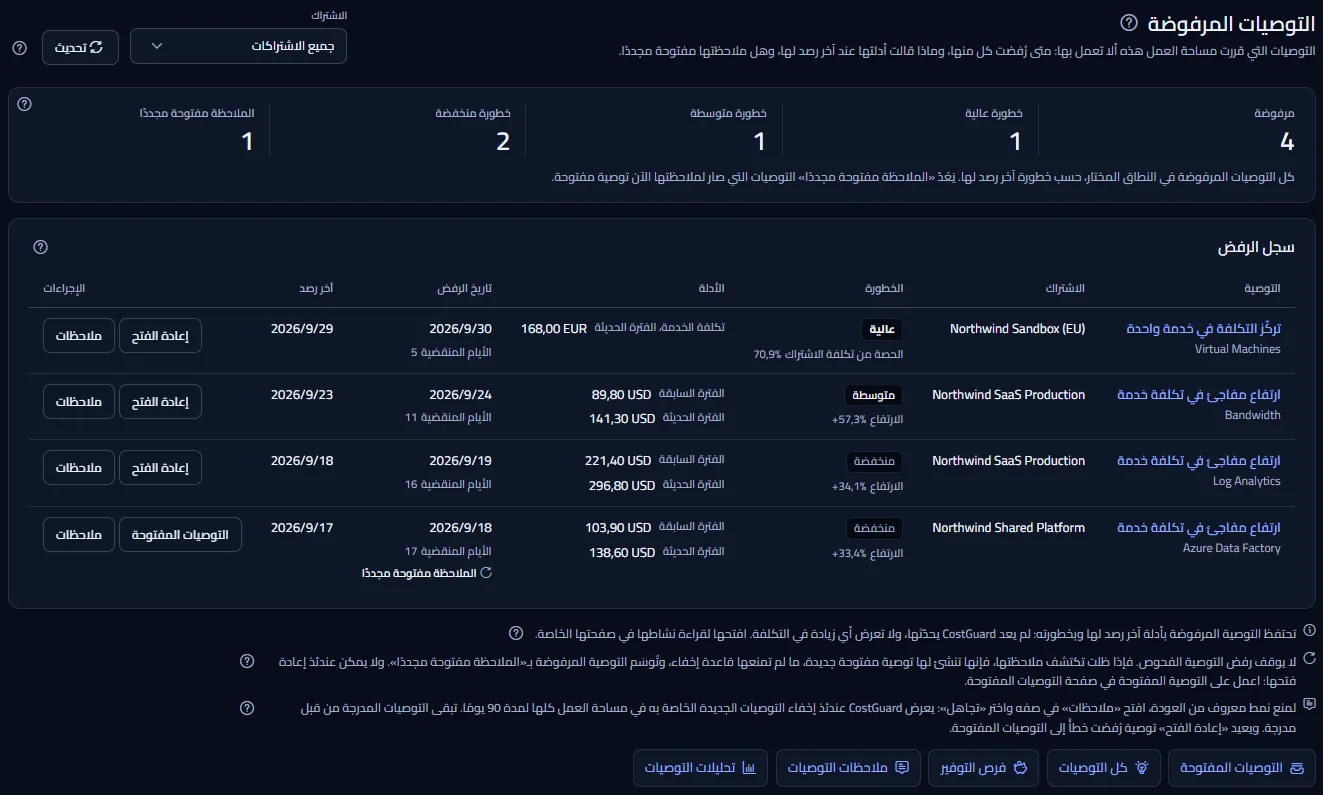Click التوصيات المفتوحة in the Azure Data Factory row
Viewport: 1323px width, 795px height.
pyautogui.click(x=180, y=535)
